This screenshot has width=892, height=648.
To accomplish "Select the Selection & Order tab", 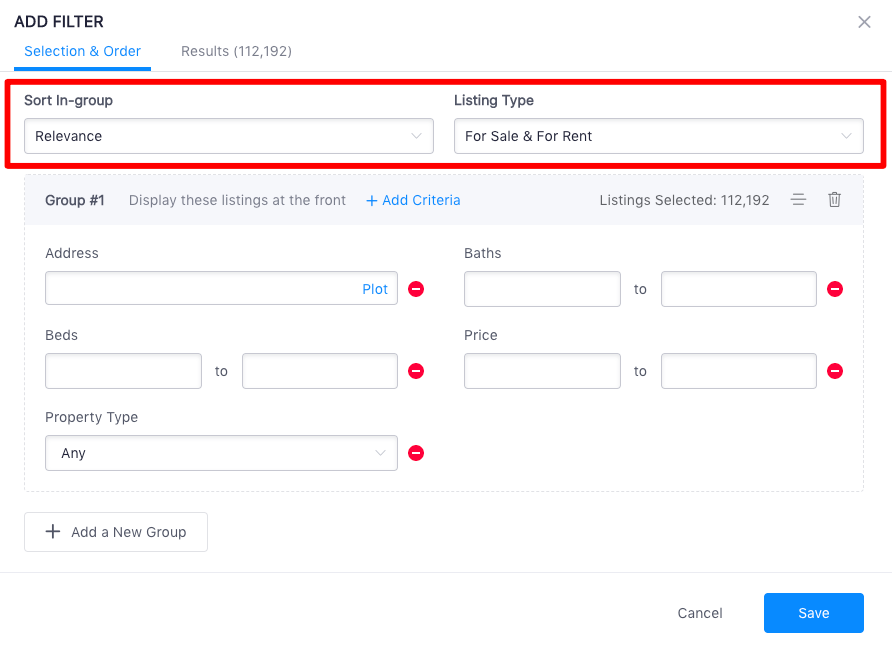I will (82, 51).
